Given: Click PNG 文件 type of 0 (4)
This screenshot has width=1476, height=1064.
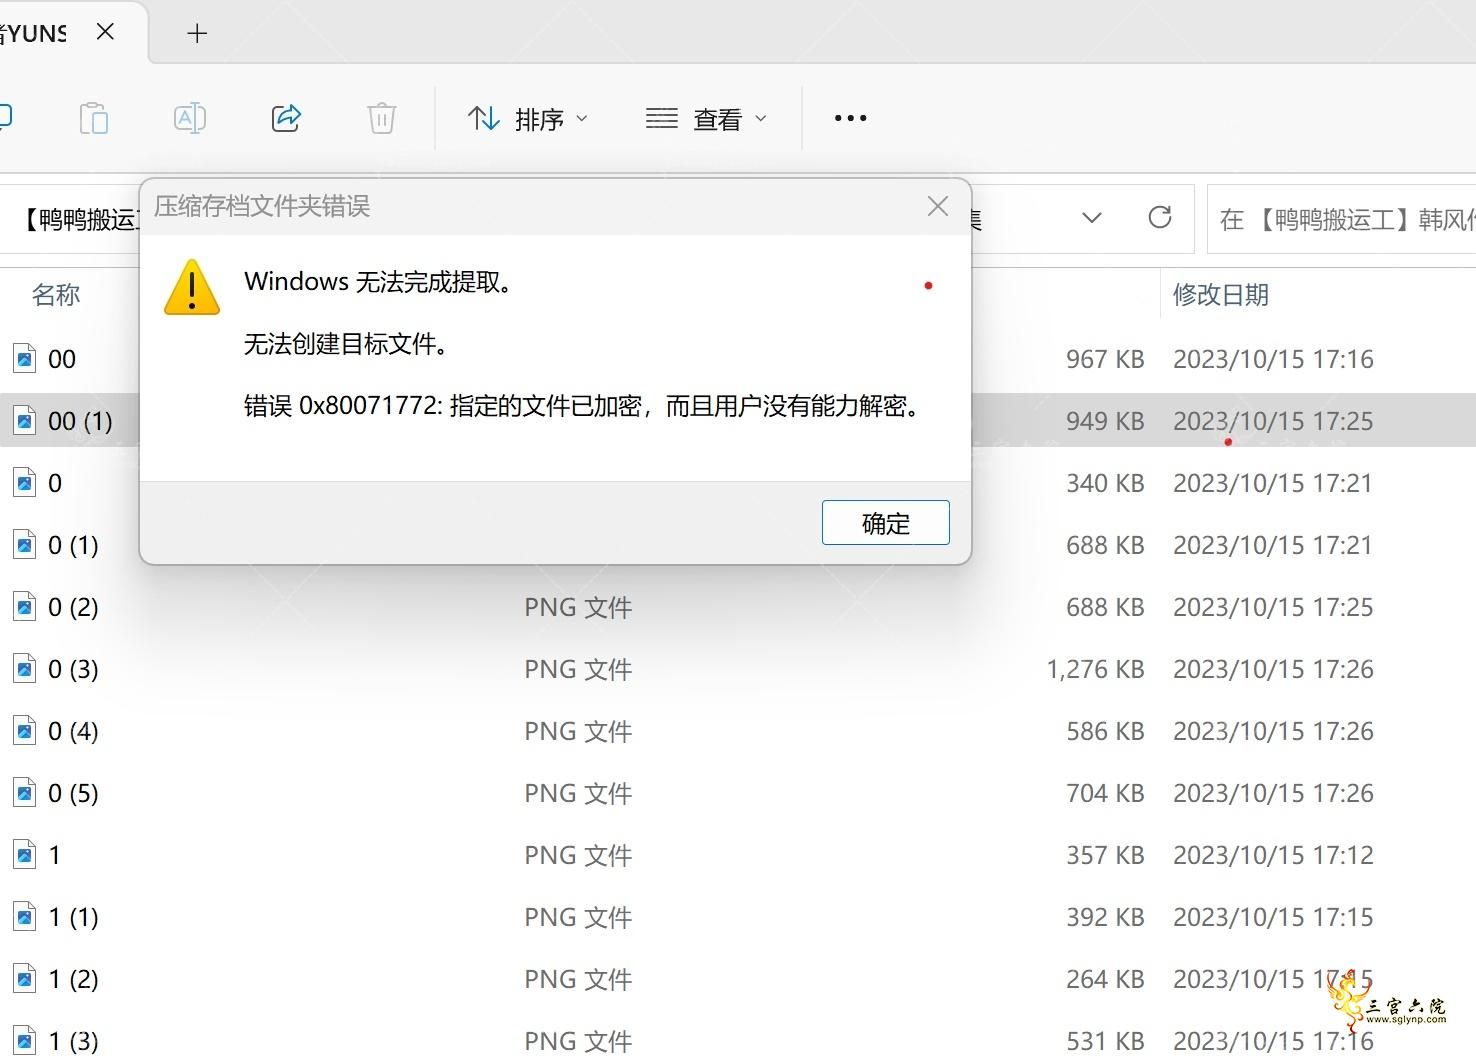Looking at the screenshot, I should [x=578, y=731].
